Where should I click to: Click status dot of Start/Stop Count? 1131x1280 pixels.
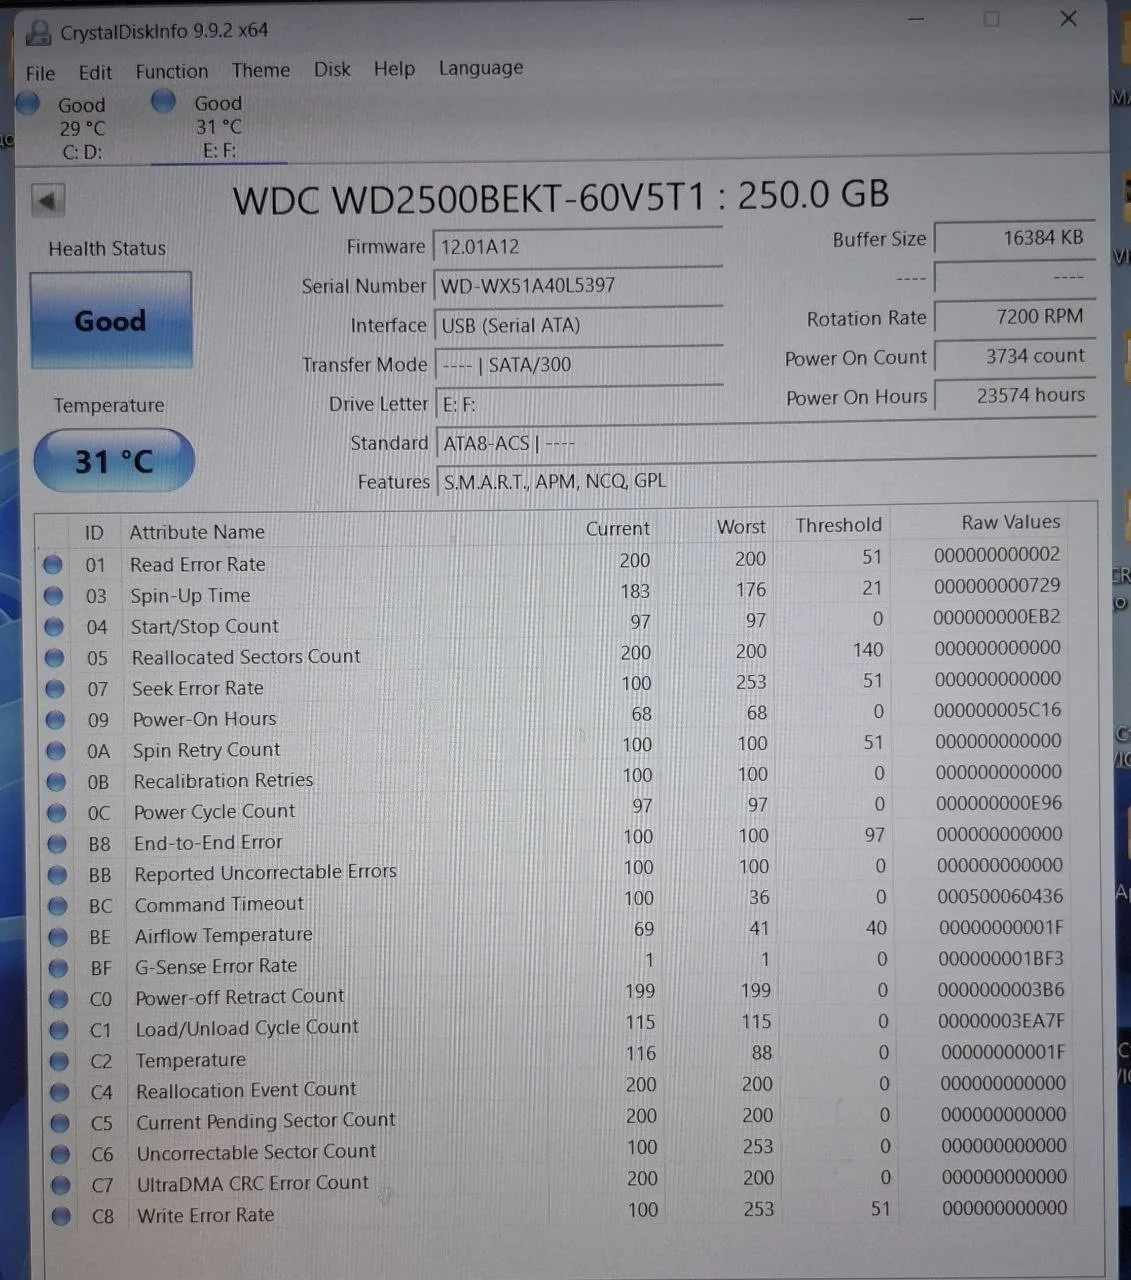click(x=54, y=627)
